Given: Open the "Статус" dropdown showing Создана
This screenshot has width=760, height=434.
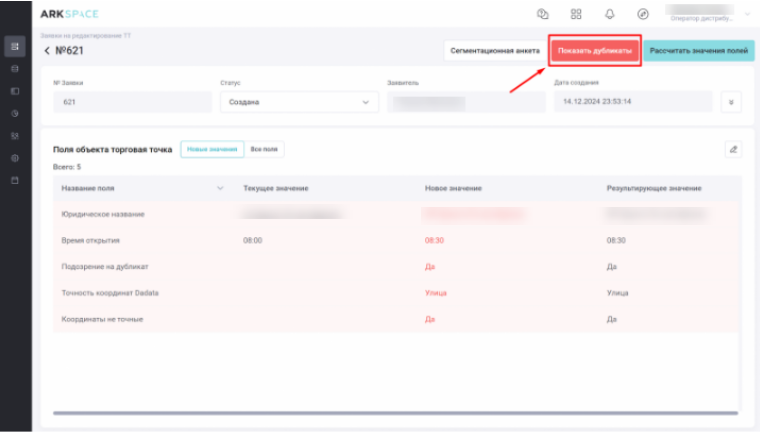Looking at the screenshot, I should coord(299,102).
